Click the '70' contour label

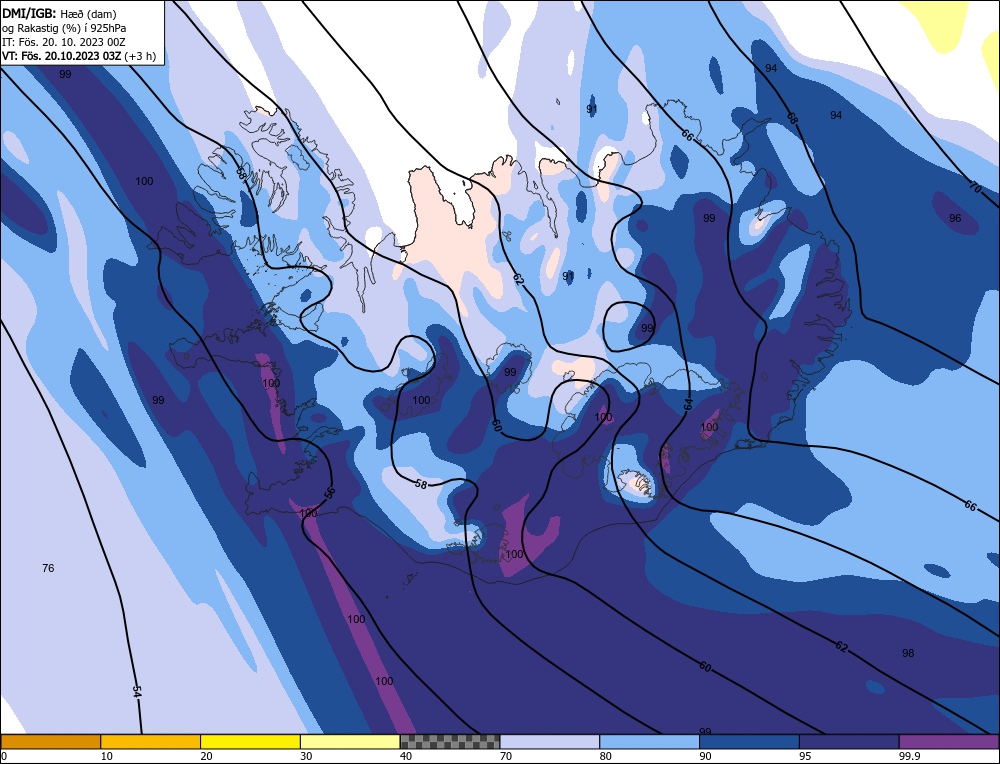[x=975, y=187]
